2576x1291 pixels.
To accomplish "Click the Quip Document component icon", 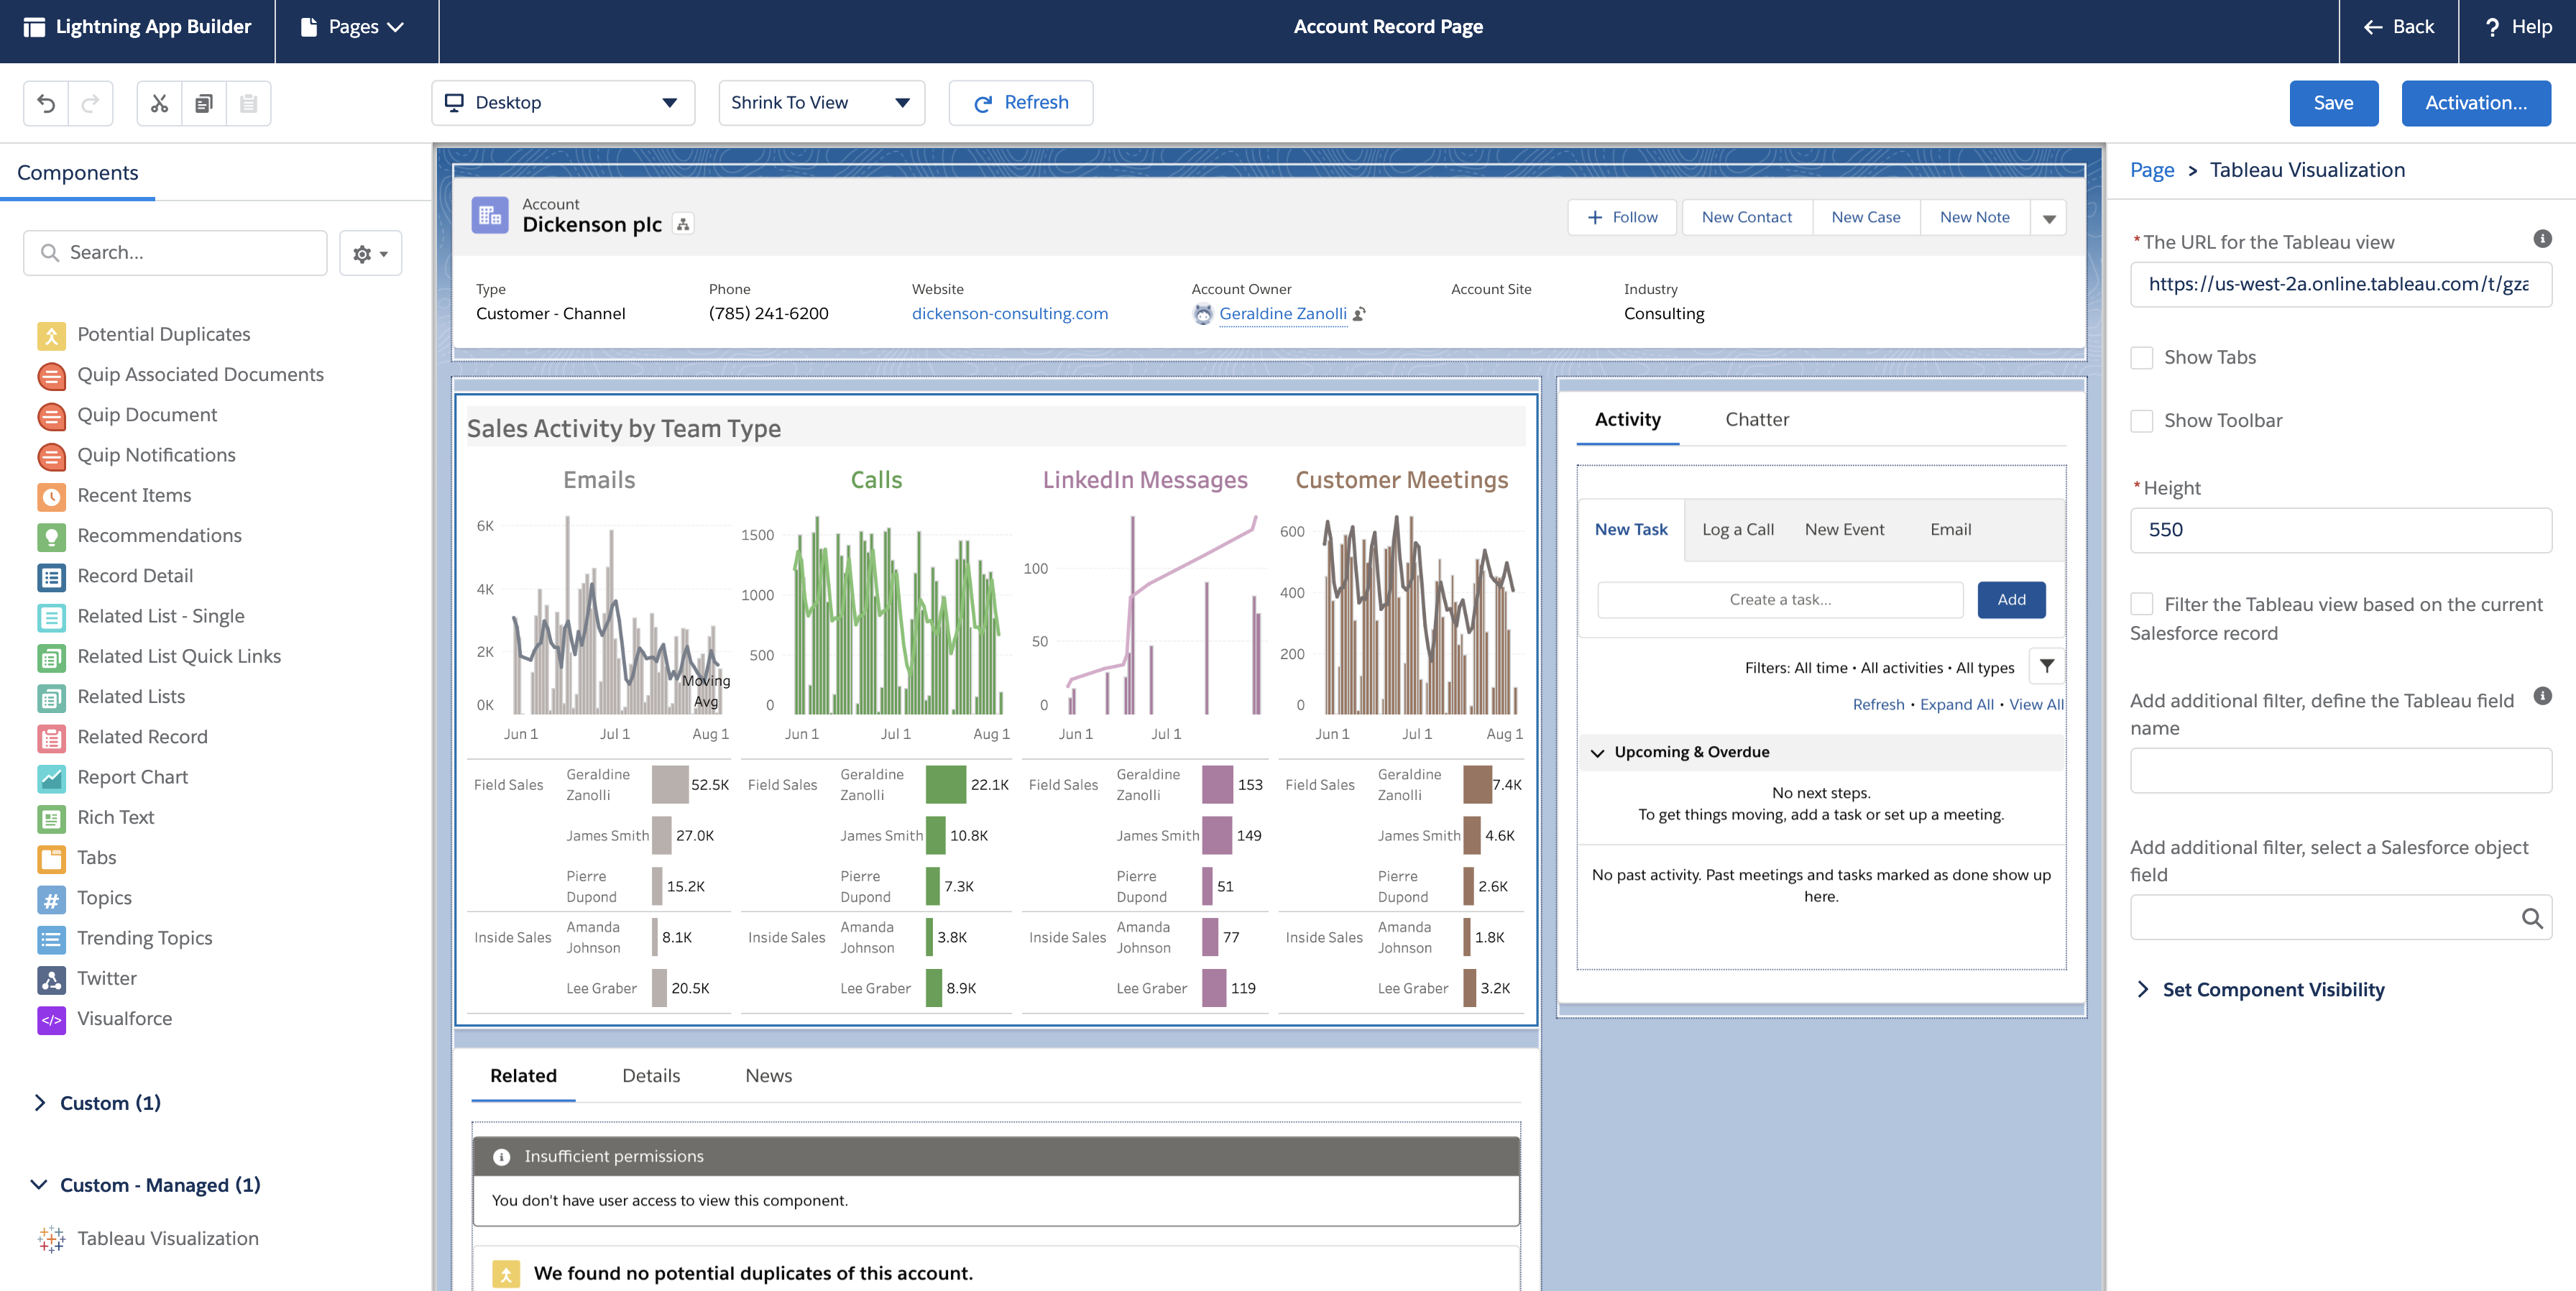I will (51, 413).
